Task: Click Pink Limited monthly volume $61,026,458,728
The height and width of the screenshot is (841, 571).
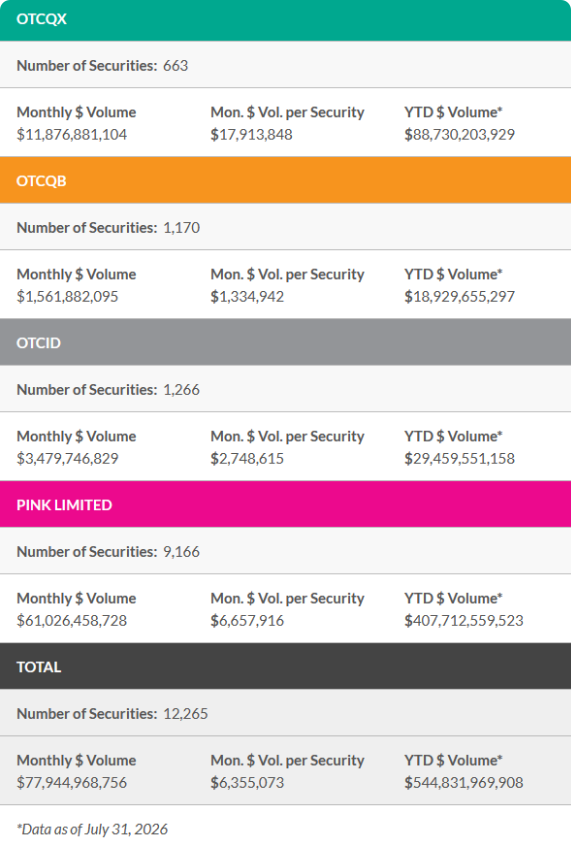Action: pyautogui.click(x=72, y=620)
